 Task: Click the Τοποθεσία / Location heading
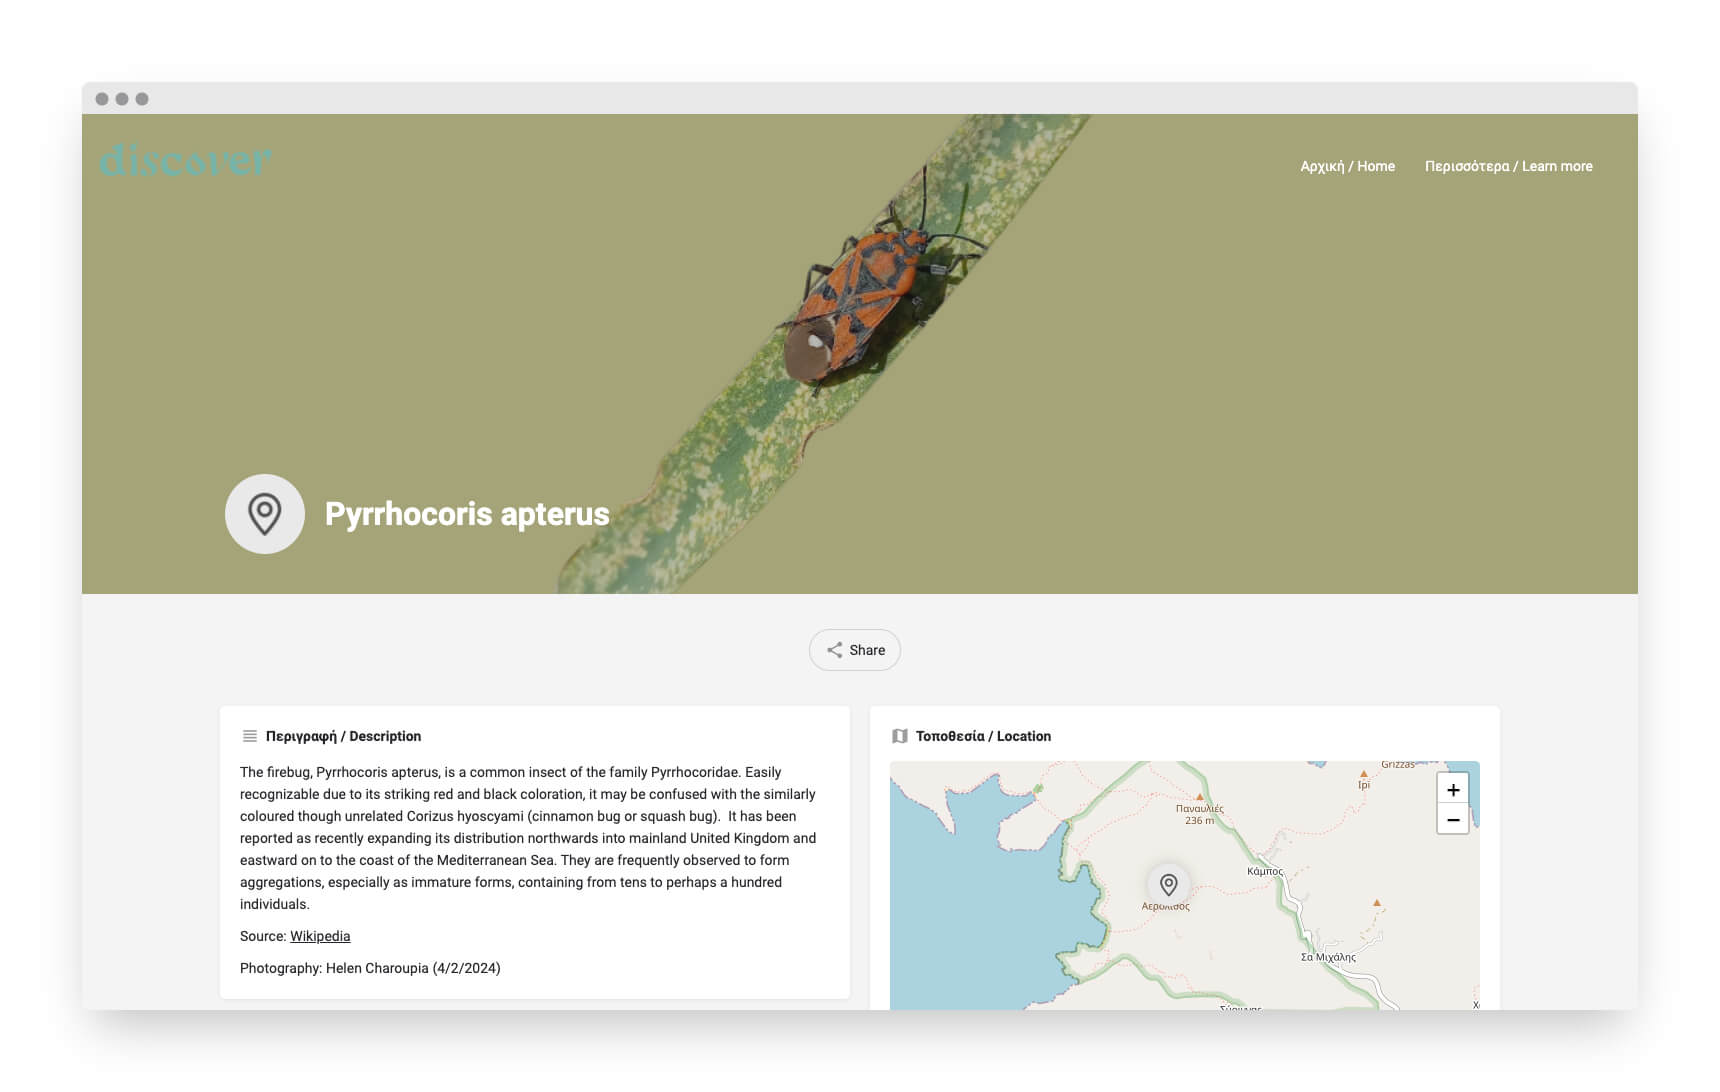pyautogui.click(x=983, y=736)
